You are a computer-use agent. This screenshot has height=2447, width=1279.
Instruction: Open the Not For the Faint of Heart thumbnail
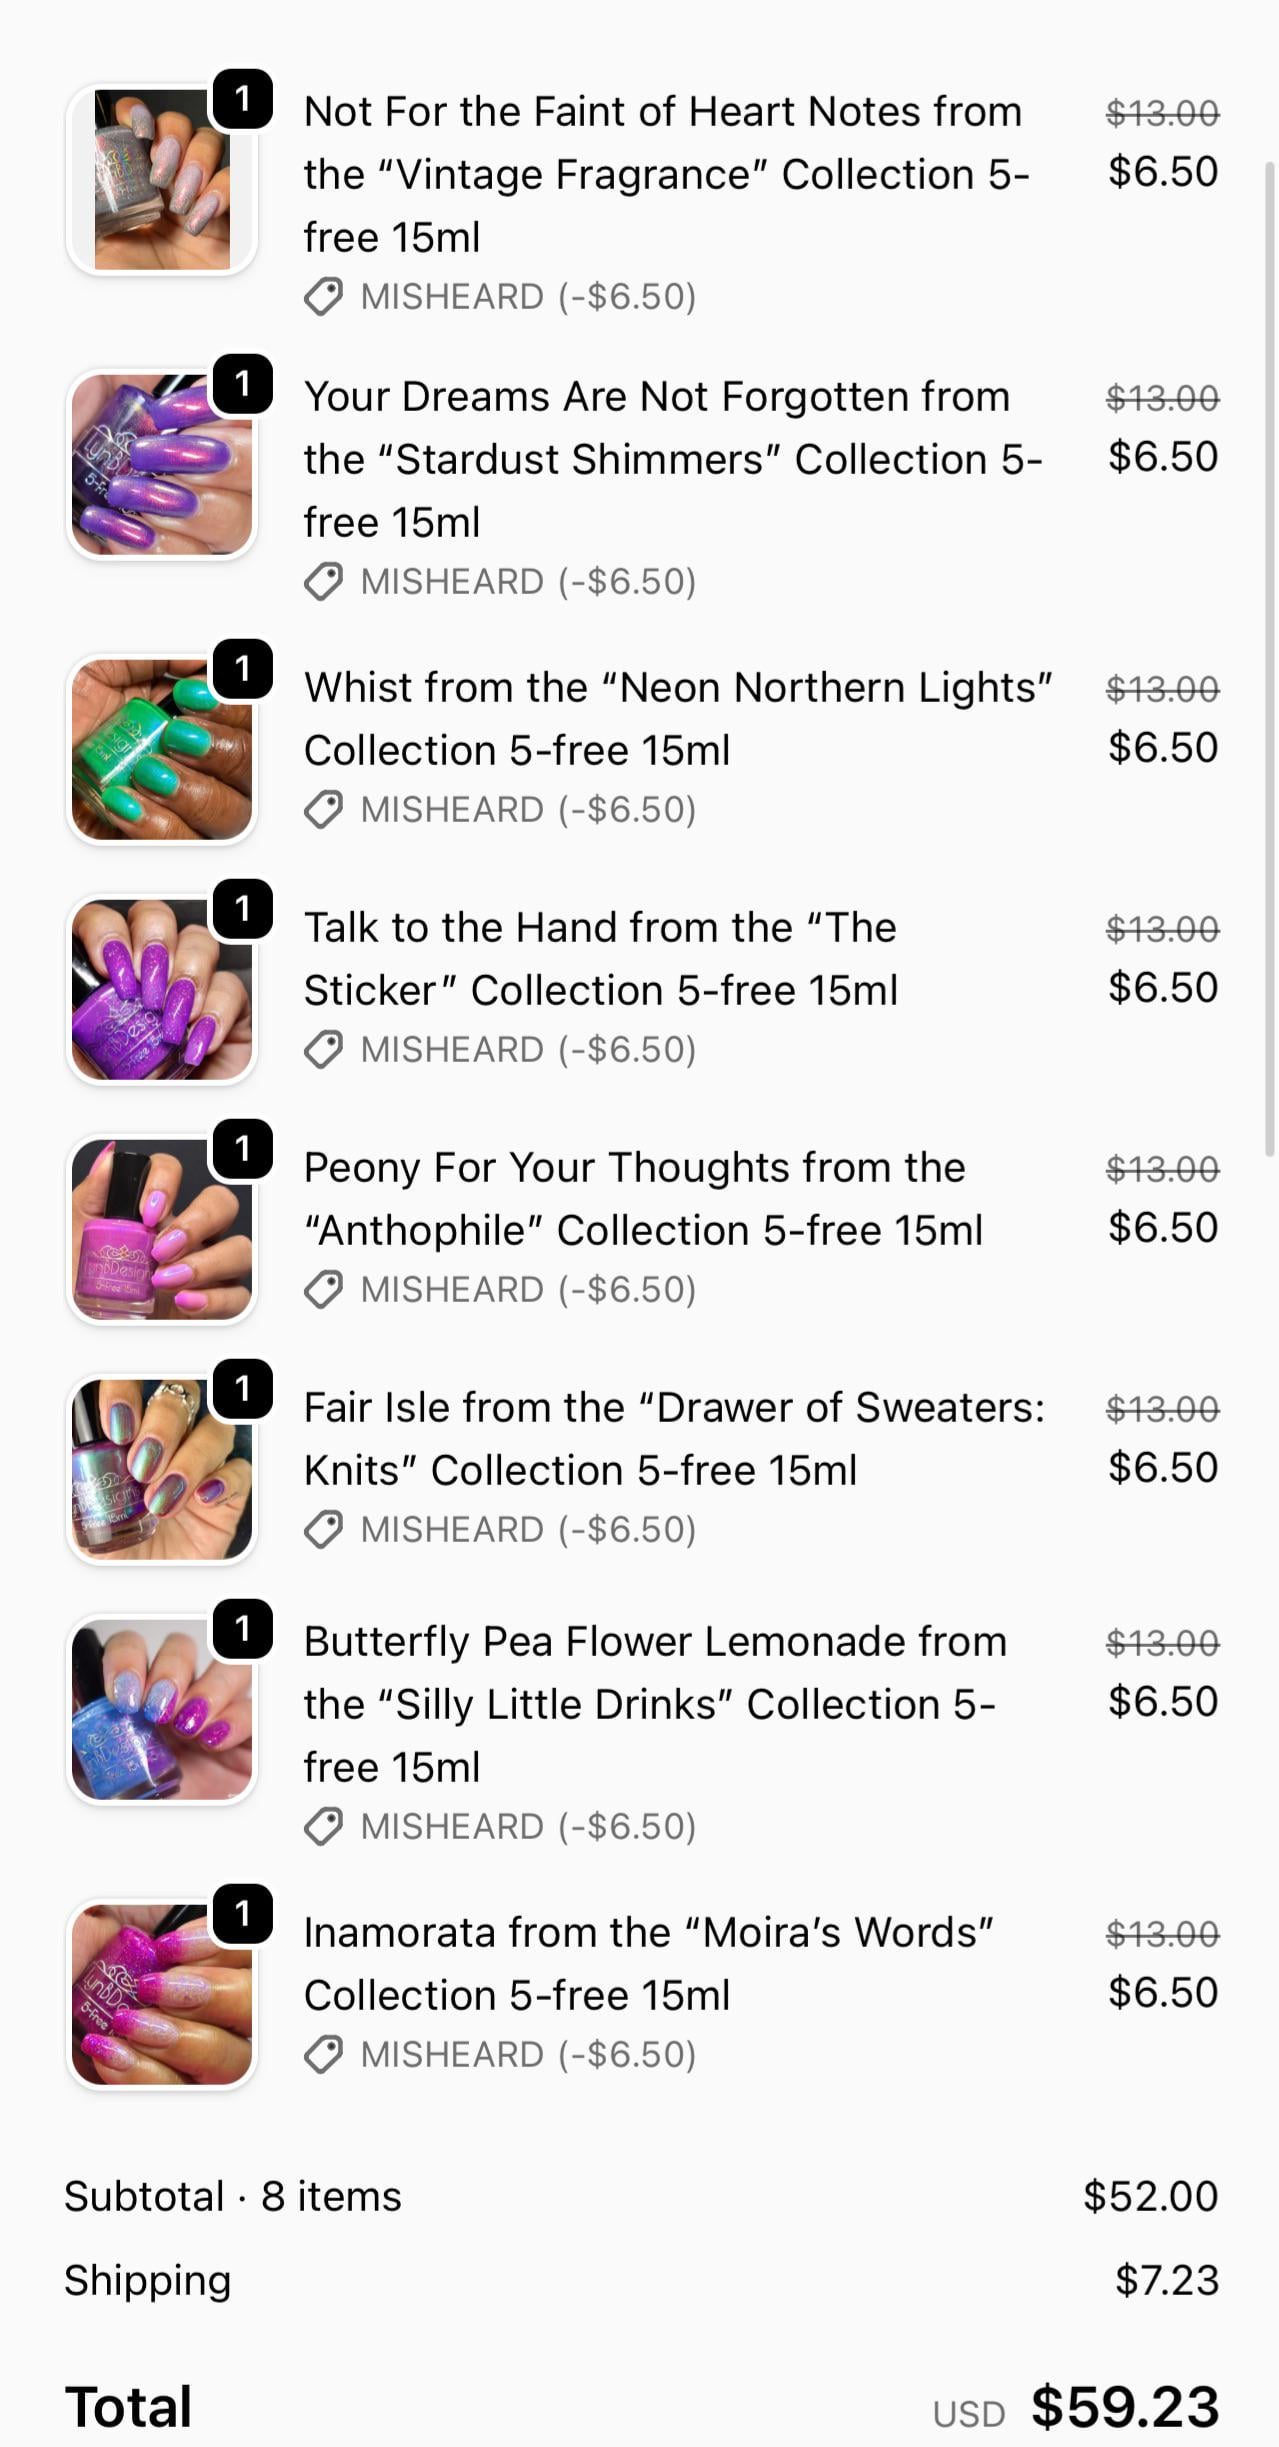point(161,180)
